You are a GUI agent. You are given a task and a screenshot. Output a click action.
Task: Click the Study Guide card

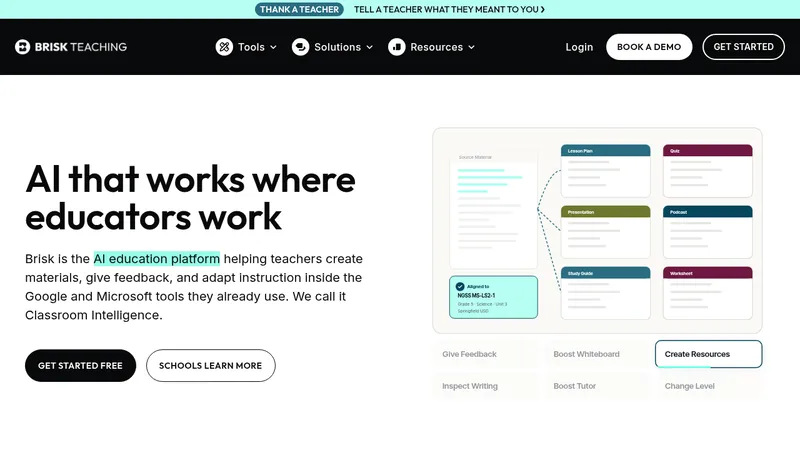point(606,293)
